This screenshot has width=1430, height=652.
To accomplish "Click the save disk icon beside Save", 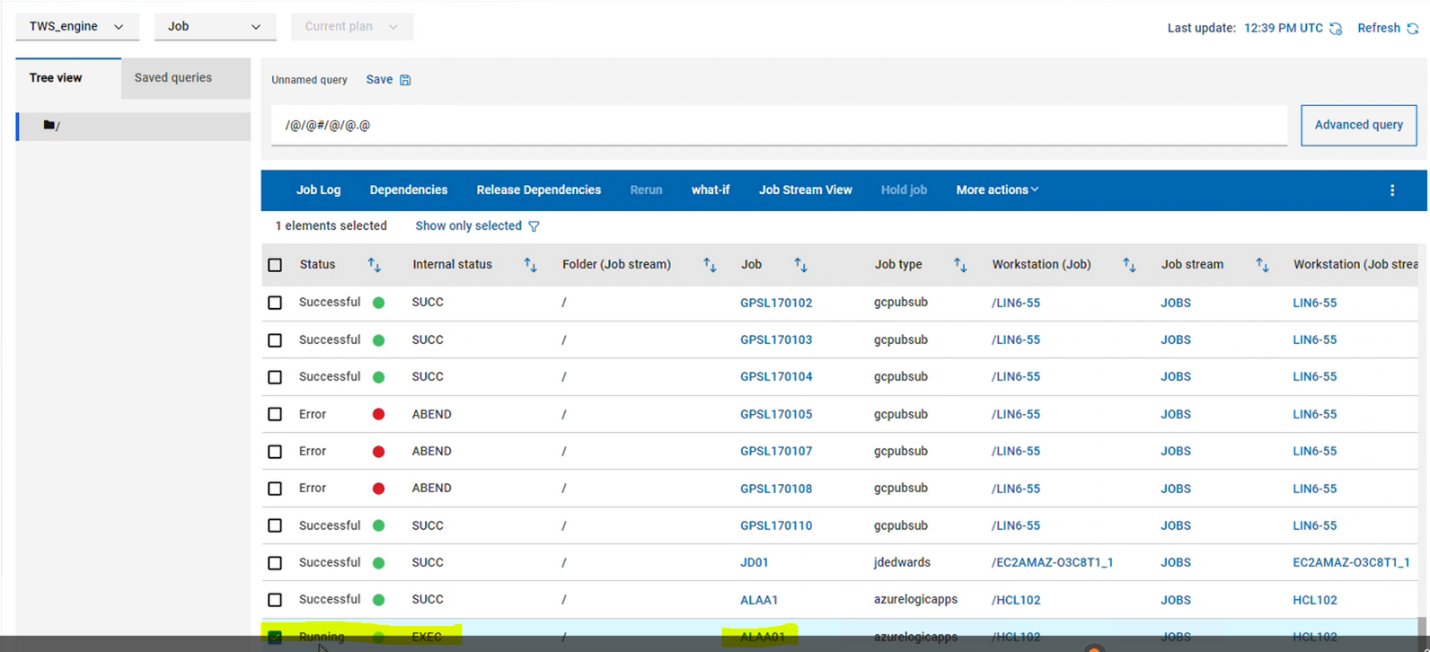I will [x=405, y=80].
